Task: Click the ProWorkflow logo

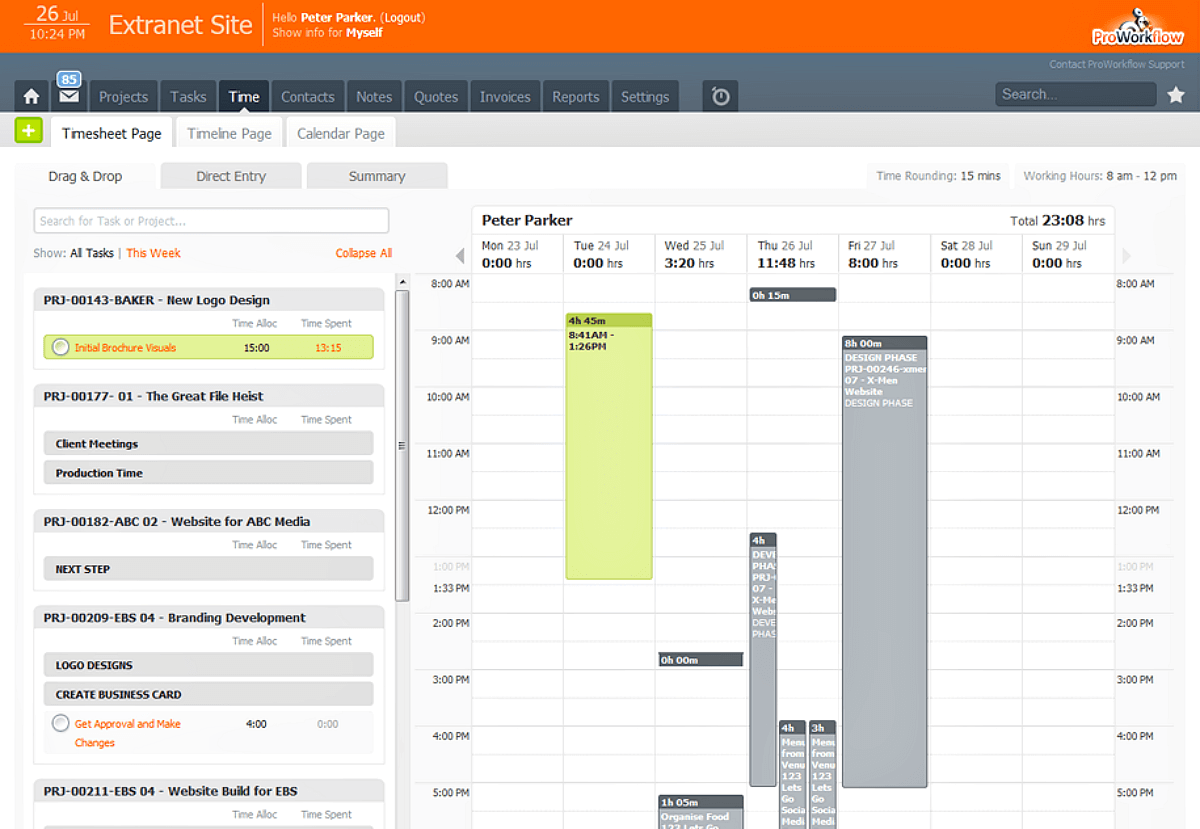Action: click(1138, 27)
